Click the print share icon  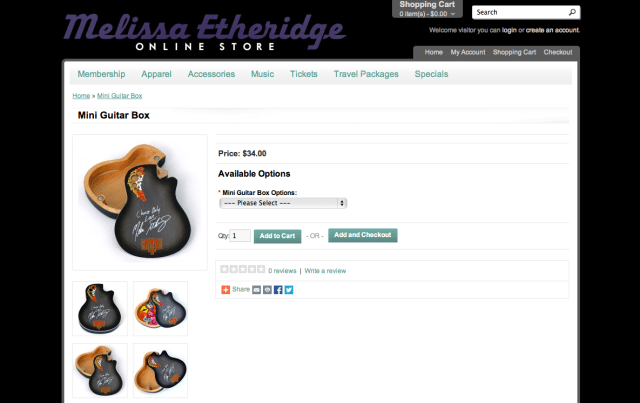267,290
